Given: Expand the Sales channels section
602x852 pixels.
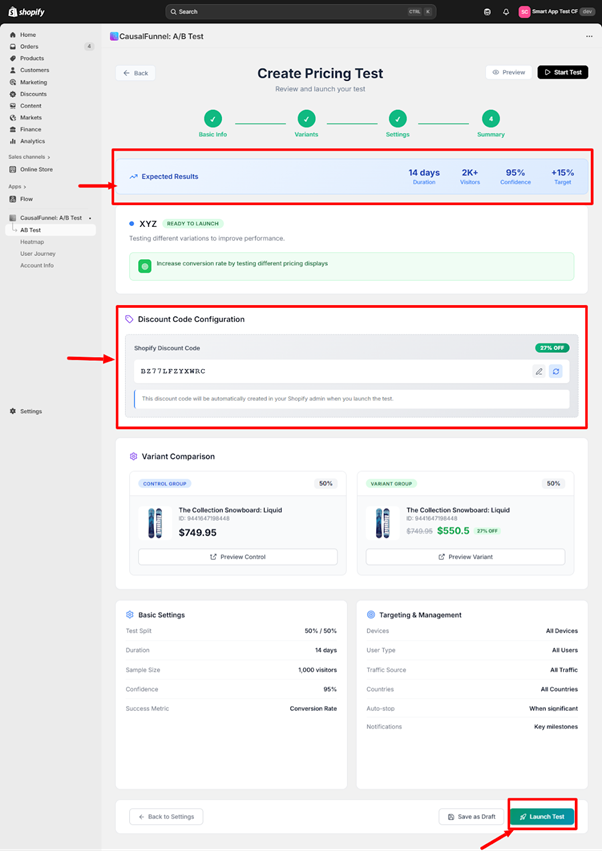Looking at the screenshot, I should pyautogui.click(x=29, y=157).
